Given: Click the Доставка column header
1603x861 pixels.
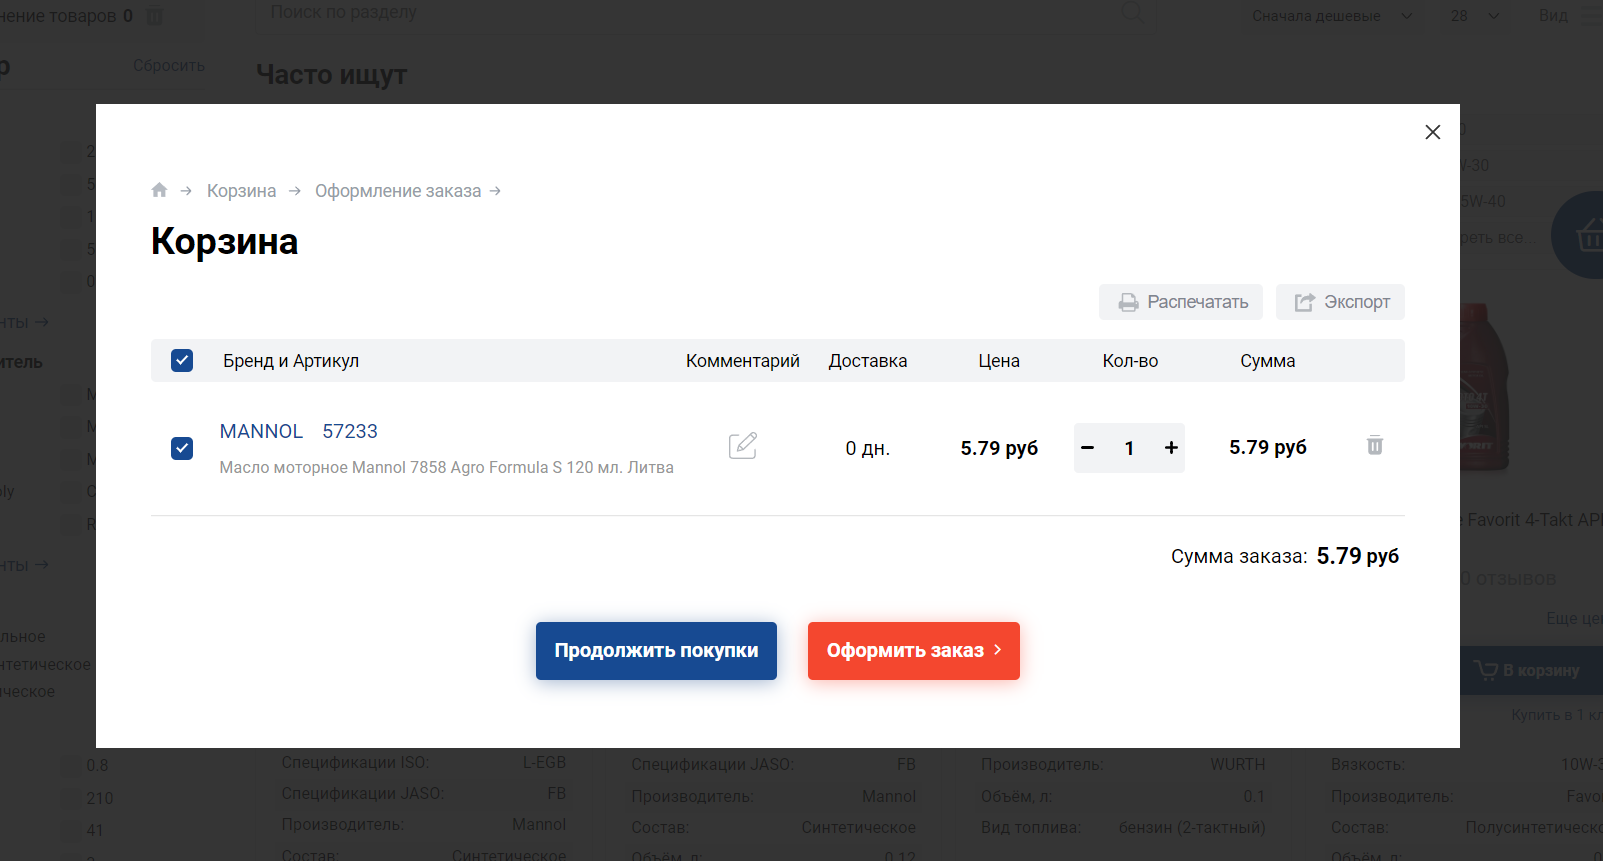Looking at the screenshot, I should pos(868,361).
